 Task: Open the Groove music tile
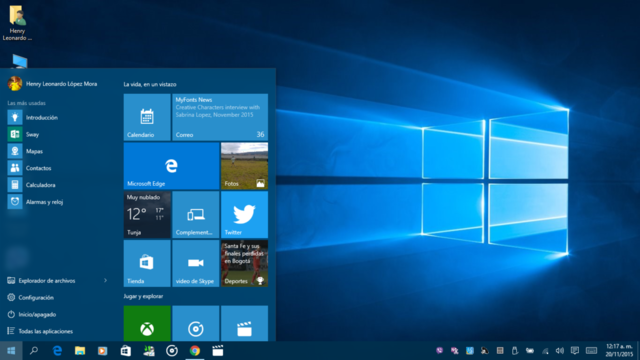point(196,323)
